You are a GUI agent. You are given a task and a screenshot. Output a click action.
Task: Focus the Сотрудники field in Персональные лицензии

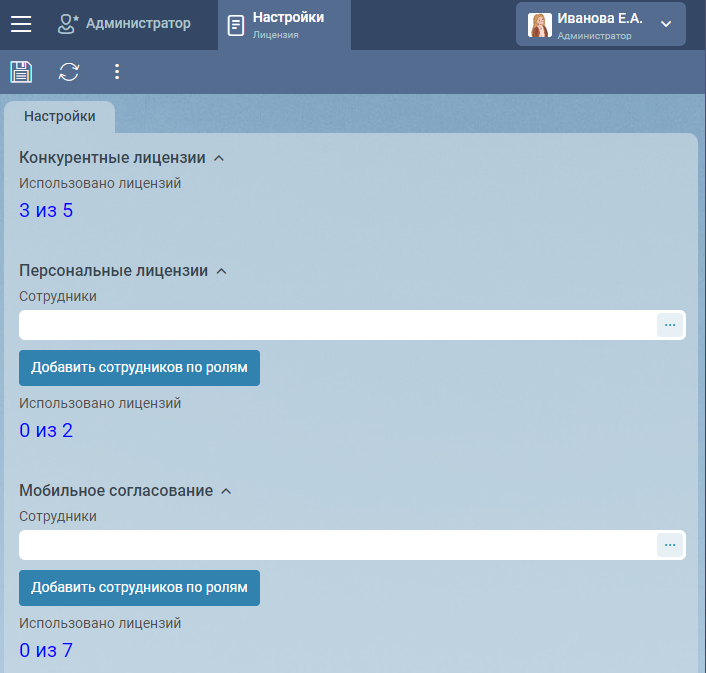point(336,325)
